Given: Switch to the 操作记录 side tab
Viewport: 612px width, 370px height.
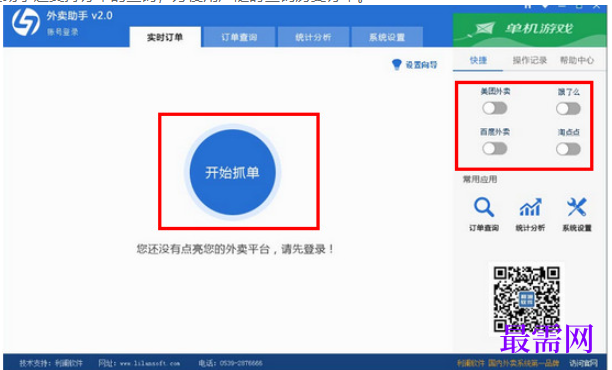Looking at the screenshot, I should (x=530, y=60).
